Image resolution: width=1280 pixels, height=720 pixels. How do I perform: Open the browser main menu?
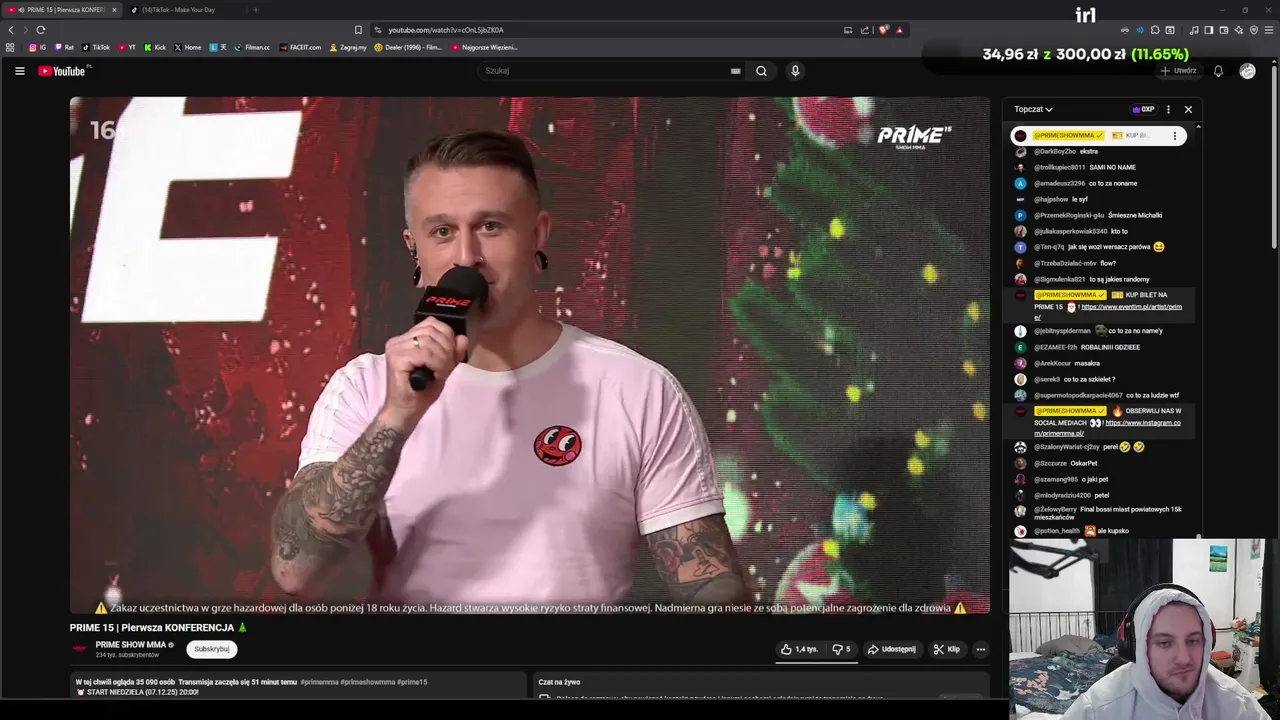(x=1268, y=30)
